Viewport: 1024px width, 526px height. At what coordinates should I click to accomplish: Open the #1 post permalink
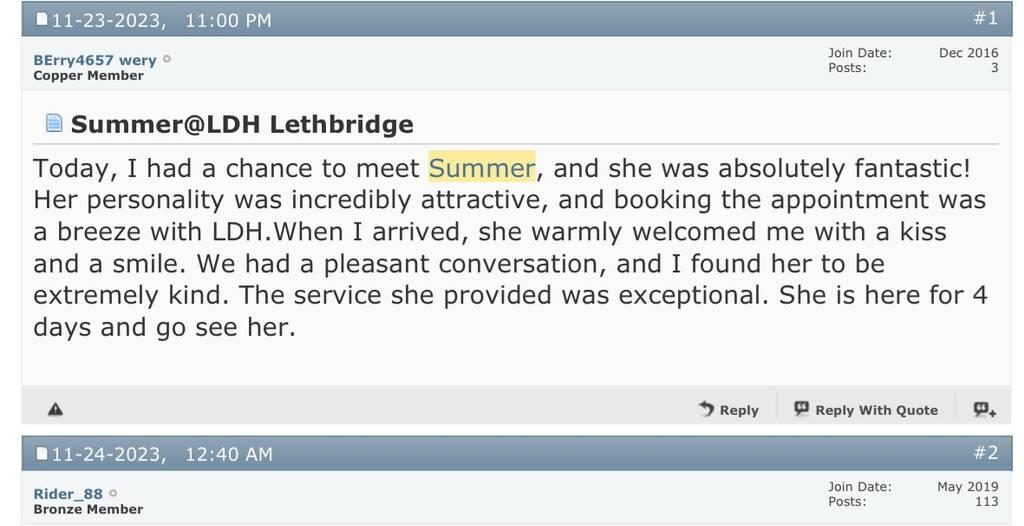click(985, 19)
